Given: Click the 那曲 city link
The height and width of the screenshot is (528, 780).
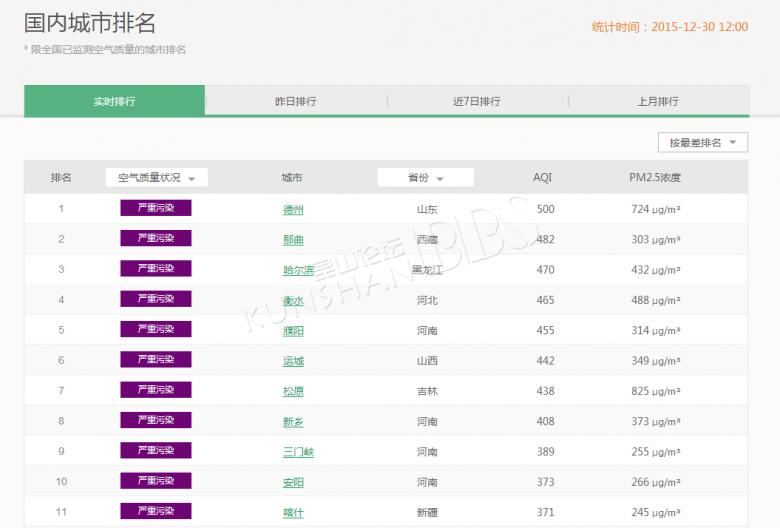Looking at the screenshot, I should tap(293, 240).
